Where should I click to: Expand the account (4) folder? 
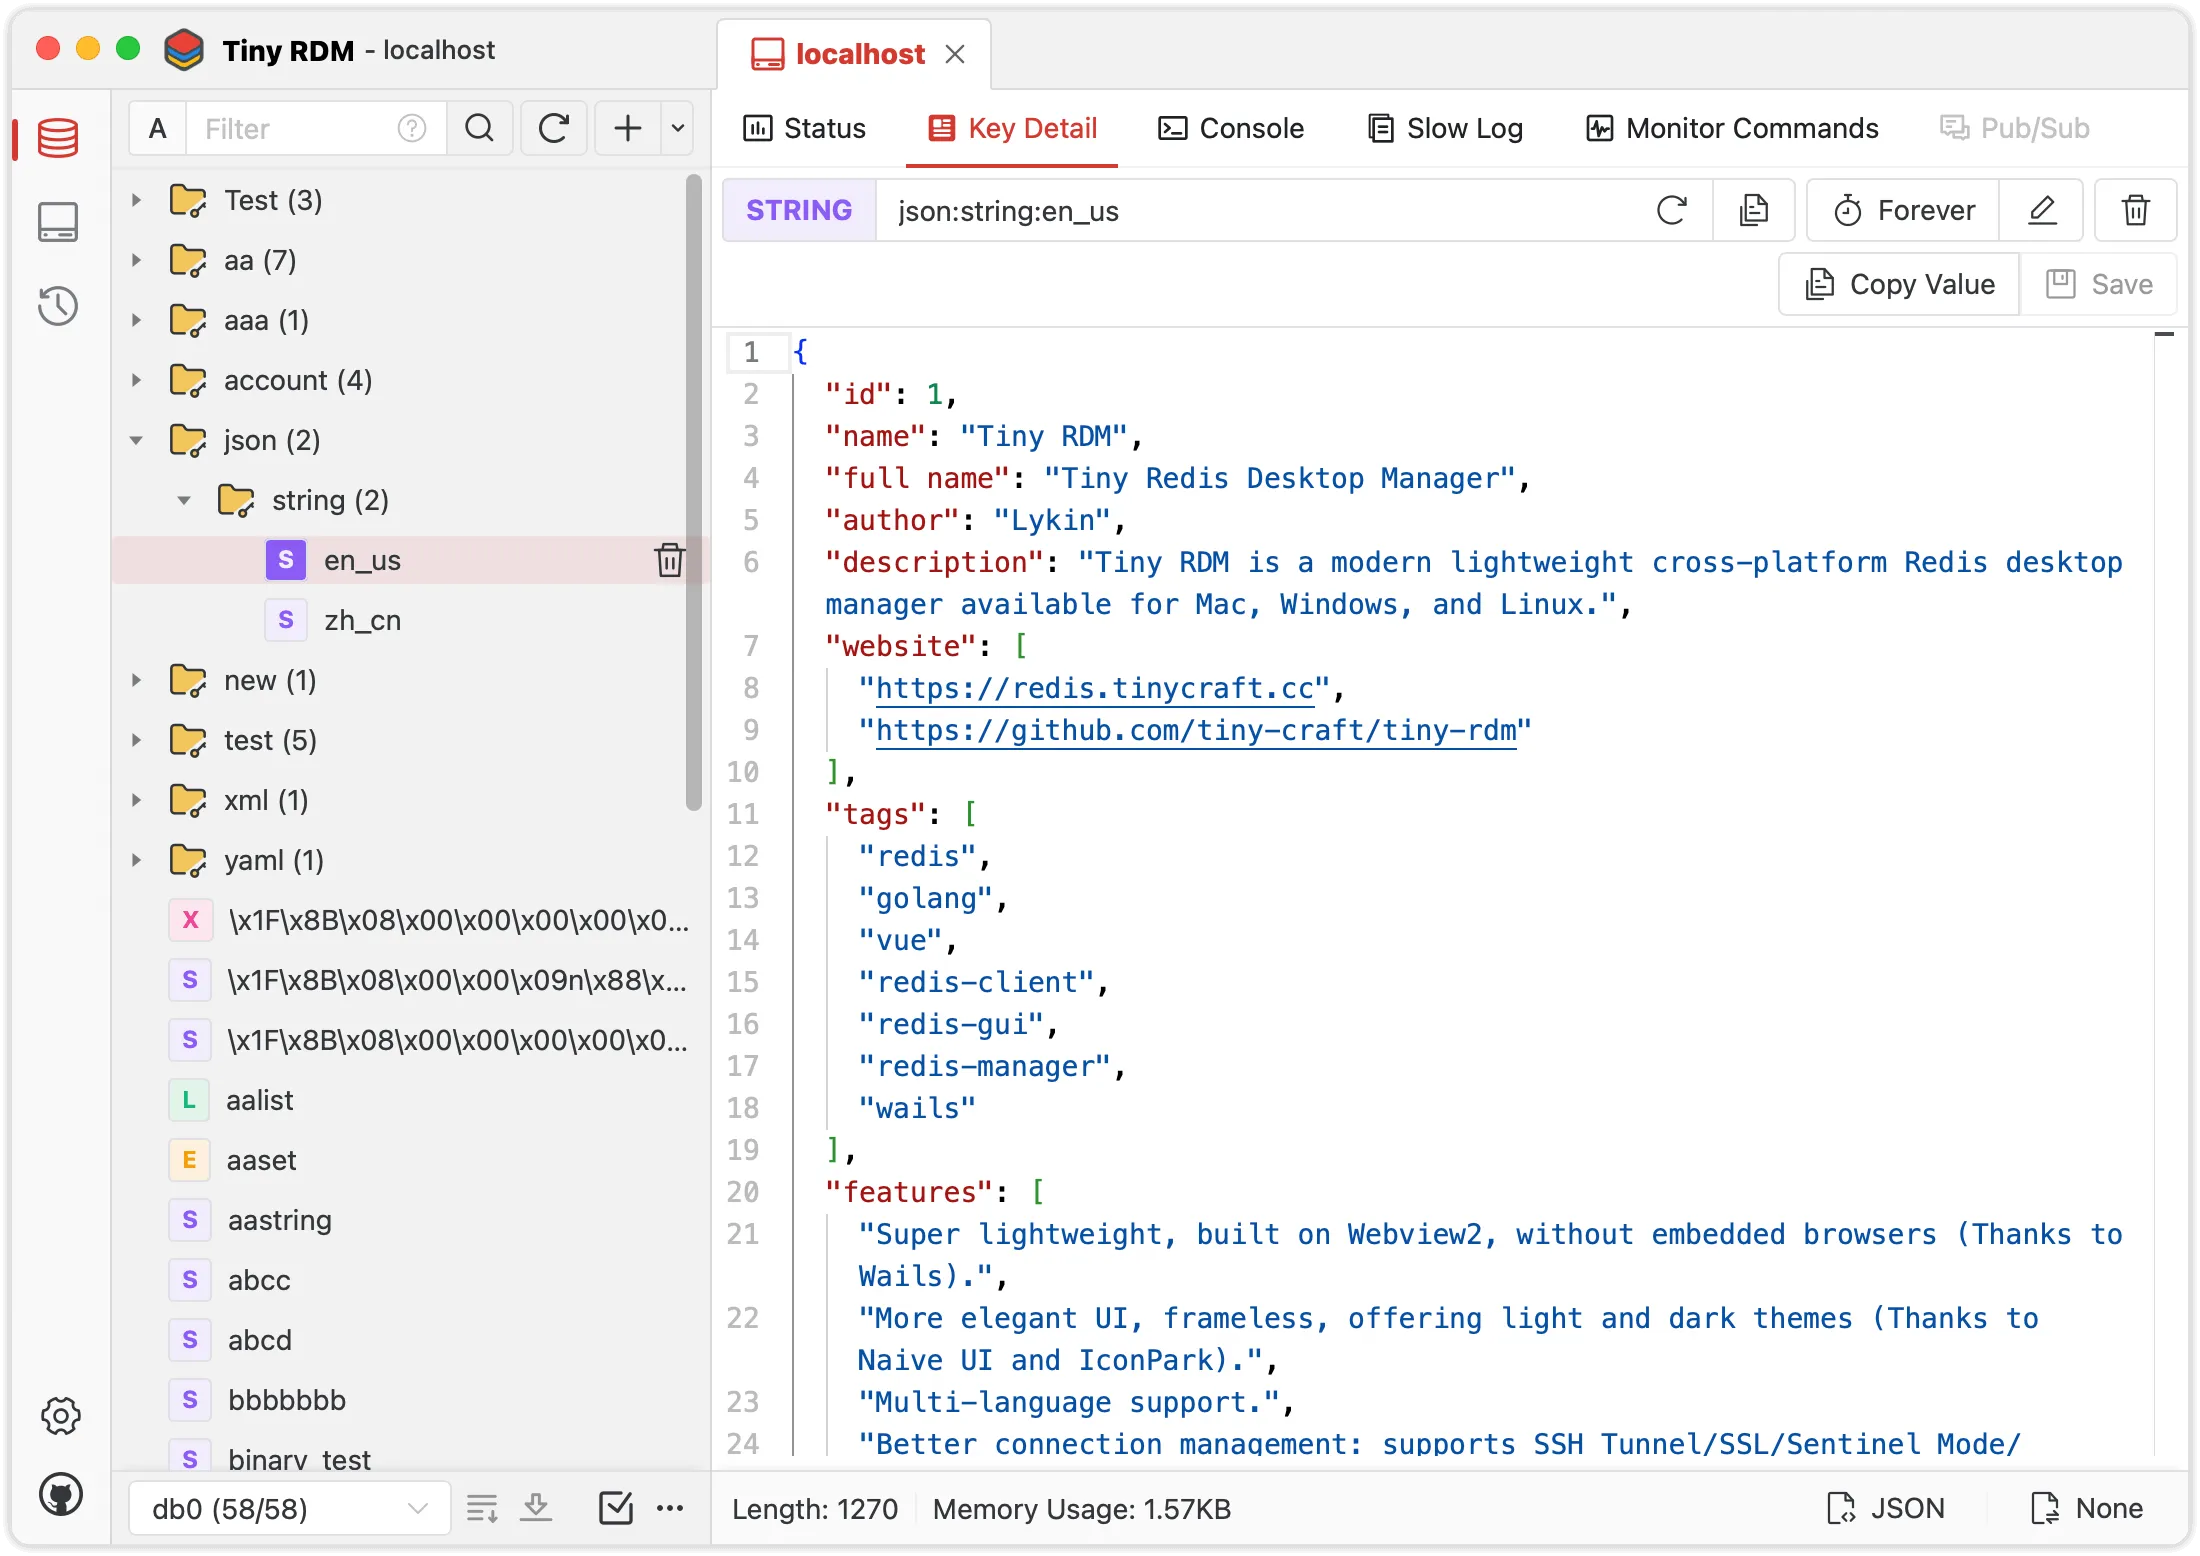click(x=137, y=380)
